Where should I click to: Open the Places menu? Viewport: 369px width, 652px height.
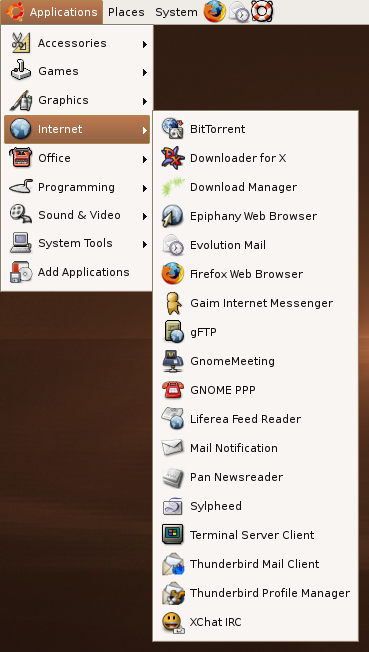[x=126, y=12]
